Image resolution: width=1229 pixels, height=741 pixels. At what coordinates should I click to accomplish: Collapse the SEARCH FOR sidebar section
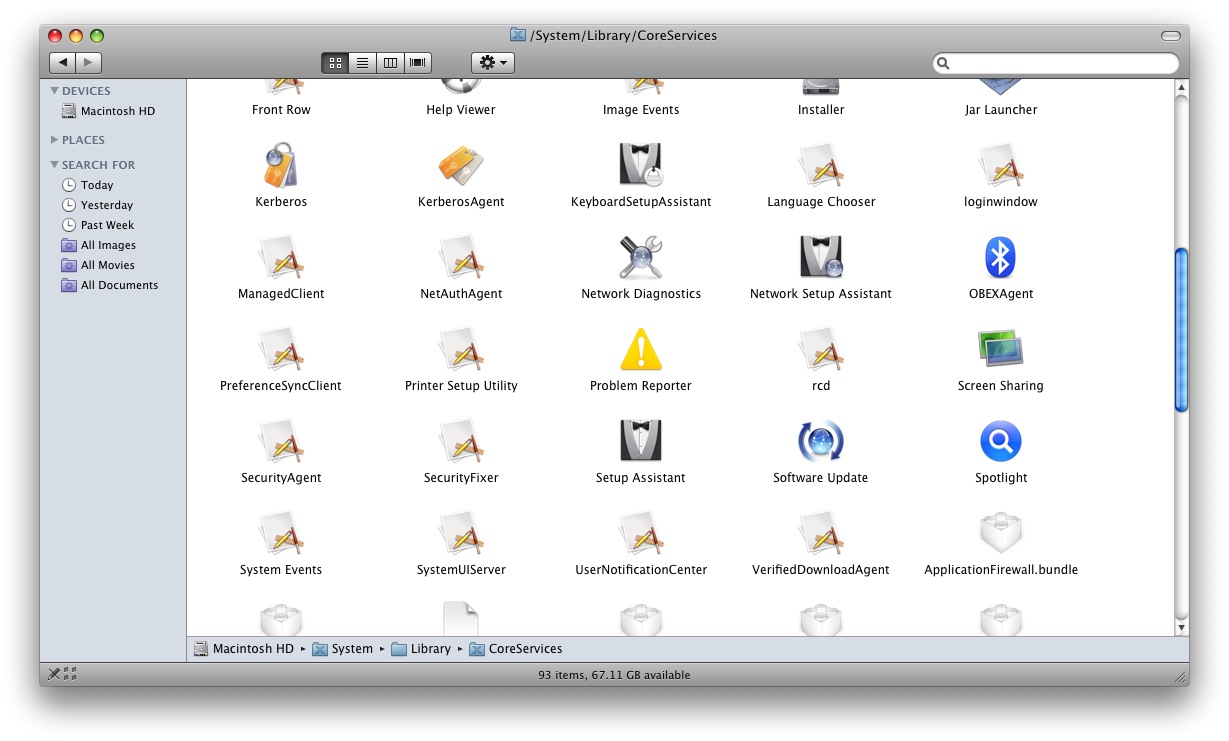55,165
